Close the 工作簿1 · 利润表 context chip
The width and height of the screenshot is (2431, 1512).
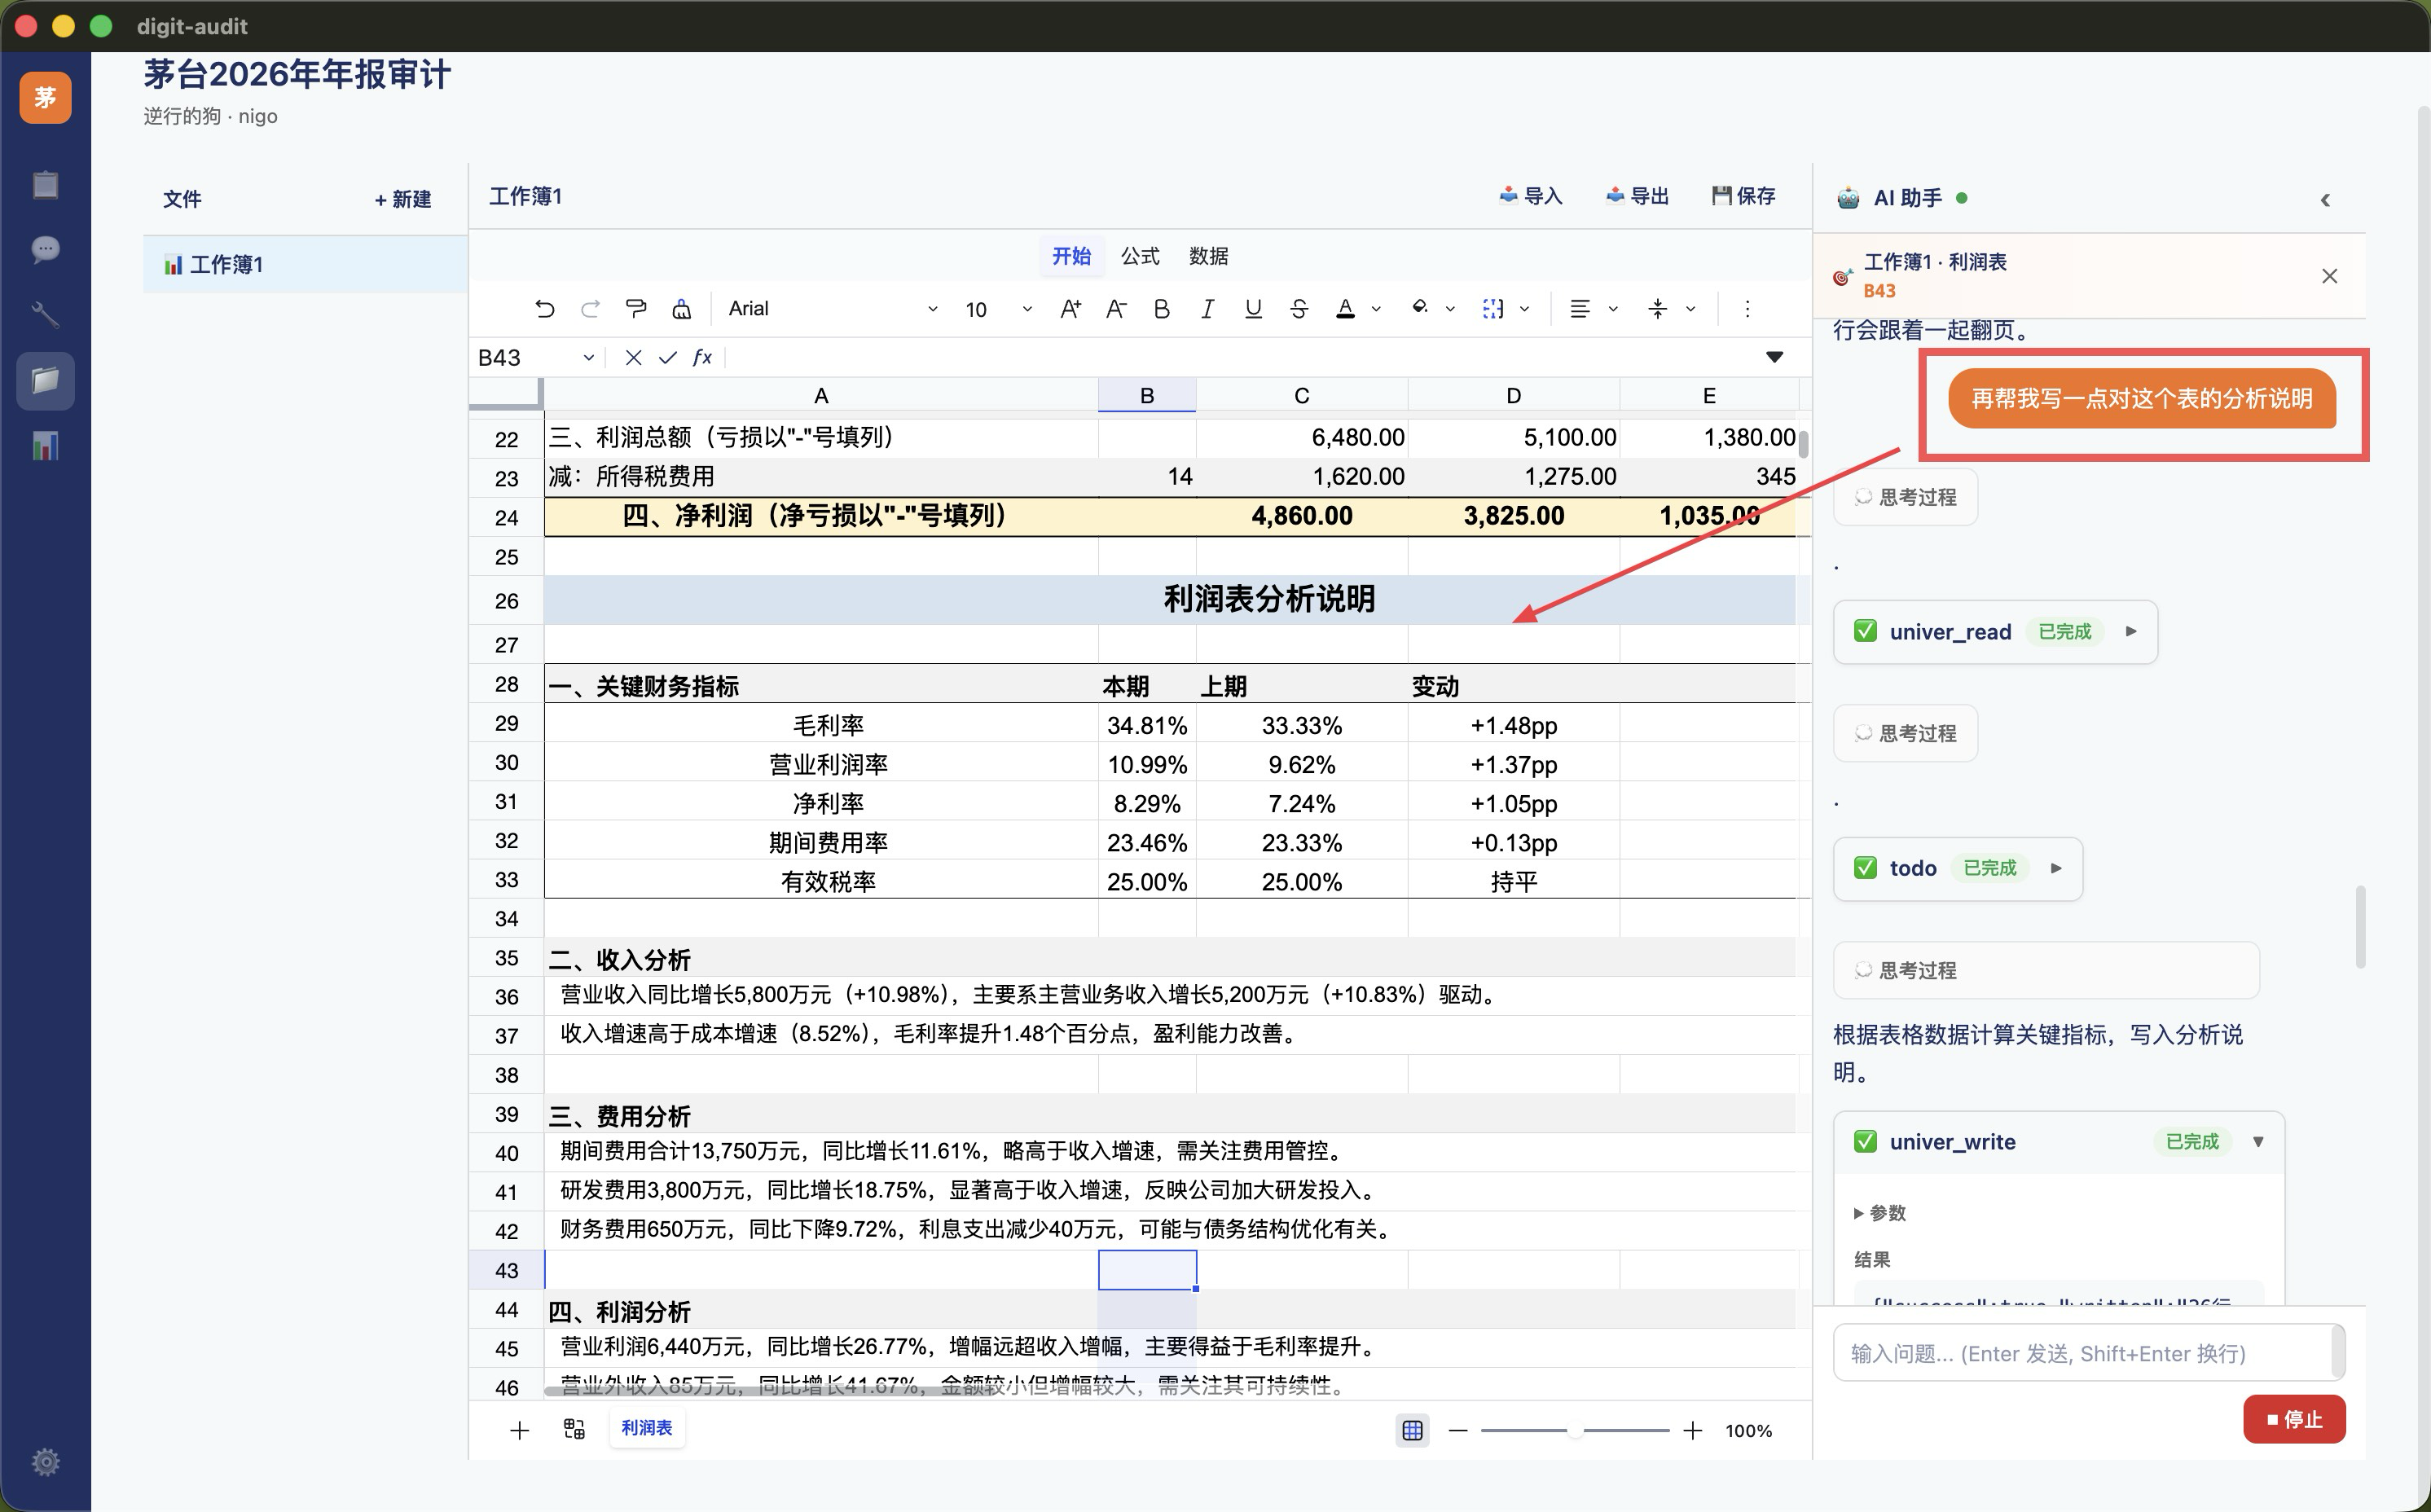tap(2329, 276)
